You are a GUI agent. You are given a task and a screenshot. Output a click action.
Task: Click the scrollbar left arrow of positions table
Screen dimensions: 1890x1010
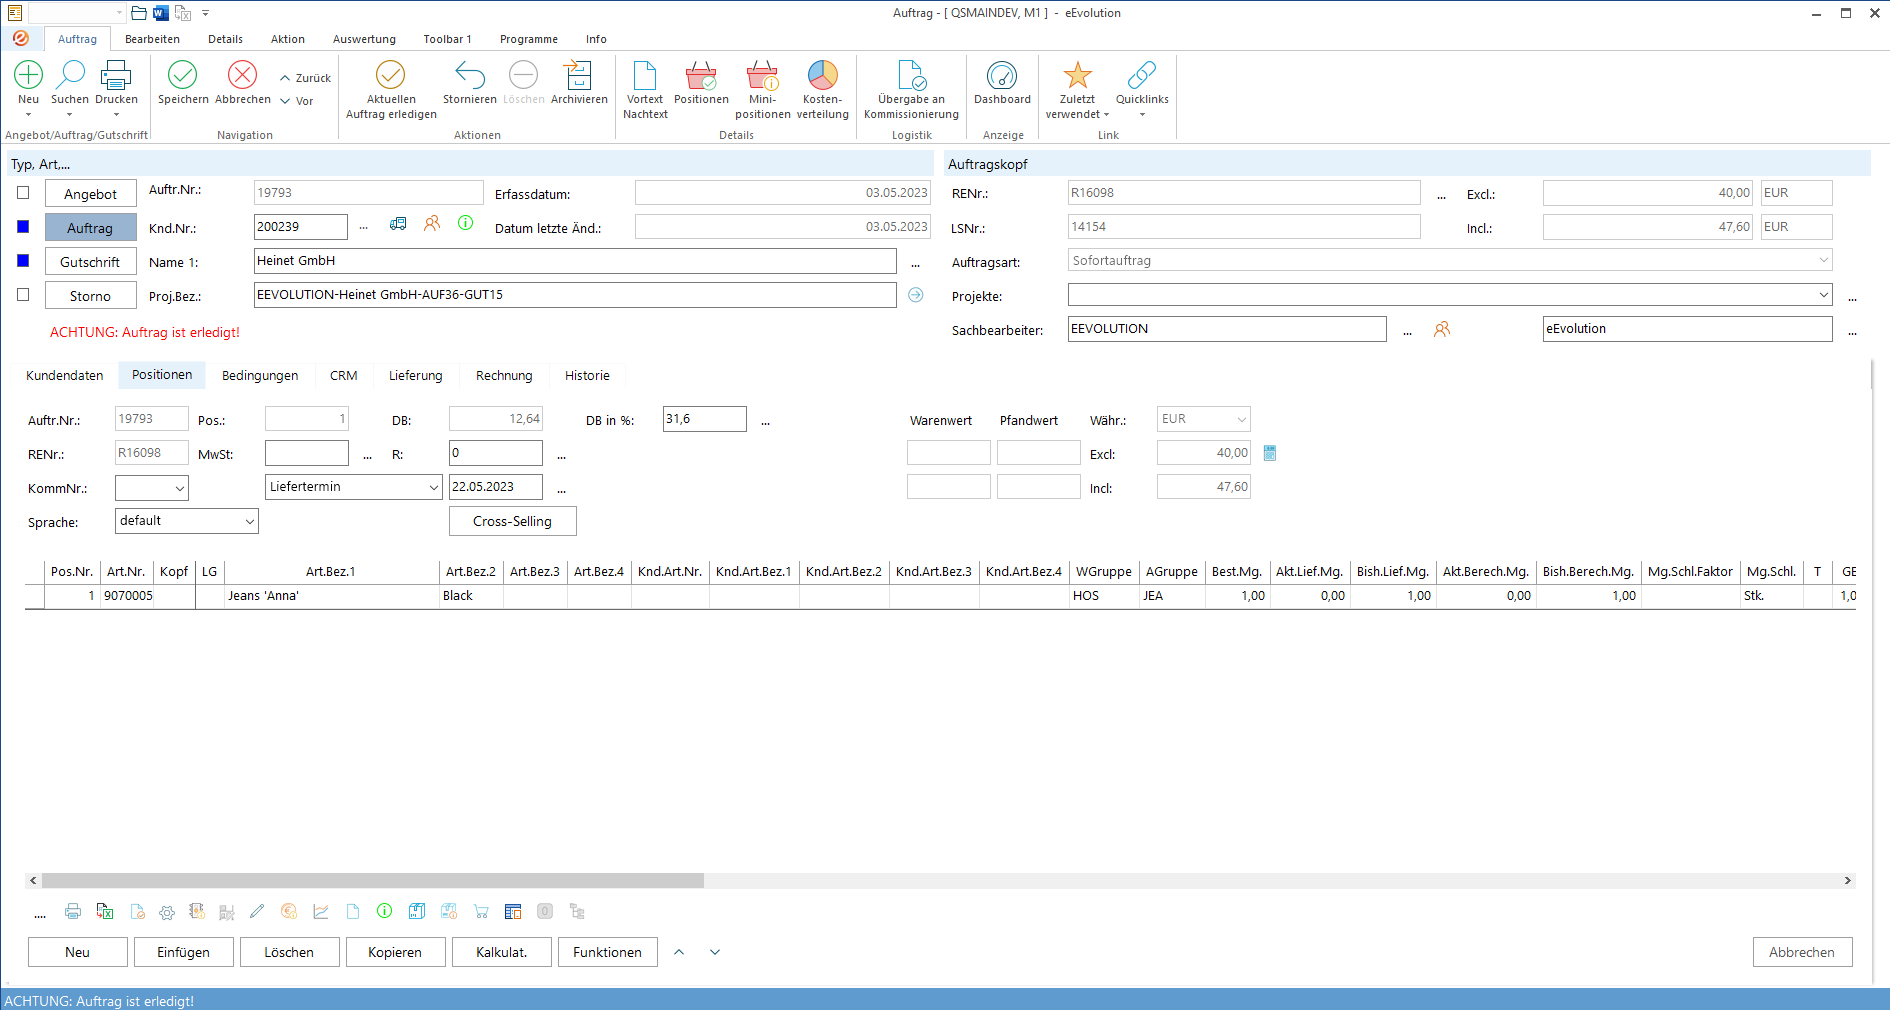(x=33, y=881)
